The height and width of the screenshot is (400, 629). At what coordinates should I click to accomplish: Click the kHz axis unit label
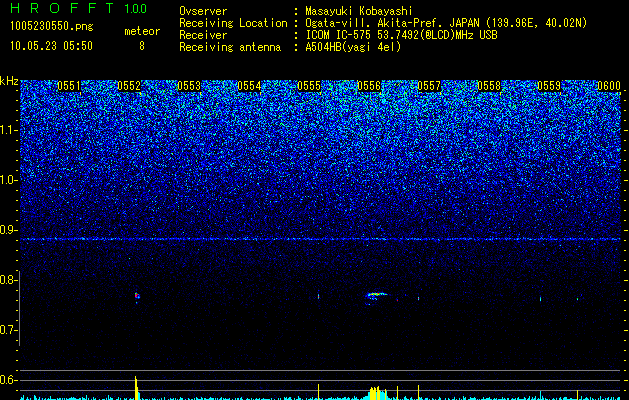(9, 81)
